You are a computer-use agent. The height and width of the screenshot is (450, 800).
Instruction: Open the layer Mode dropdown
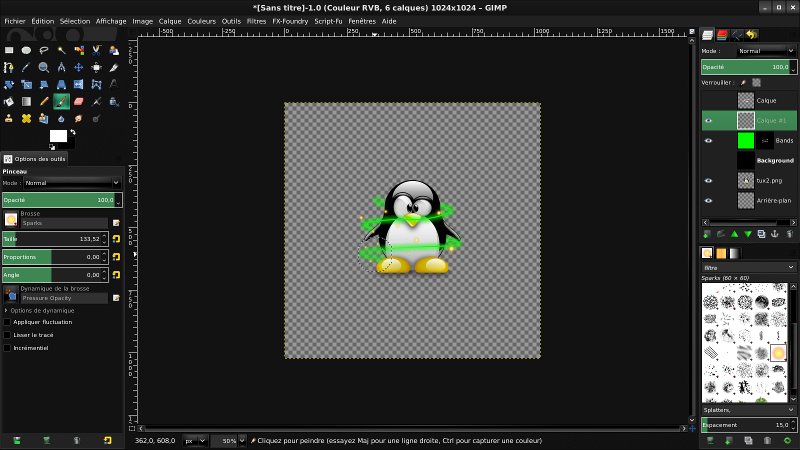(x=766, y=51)
